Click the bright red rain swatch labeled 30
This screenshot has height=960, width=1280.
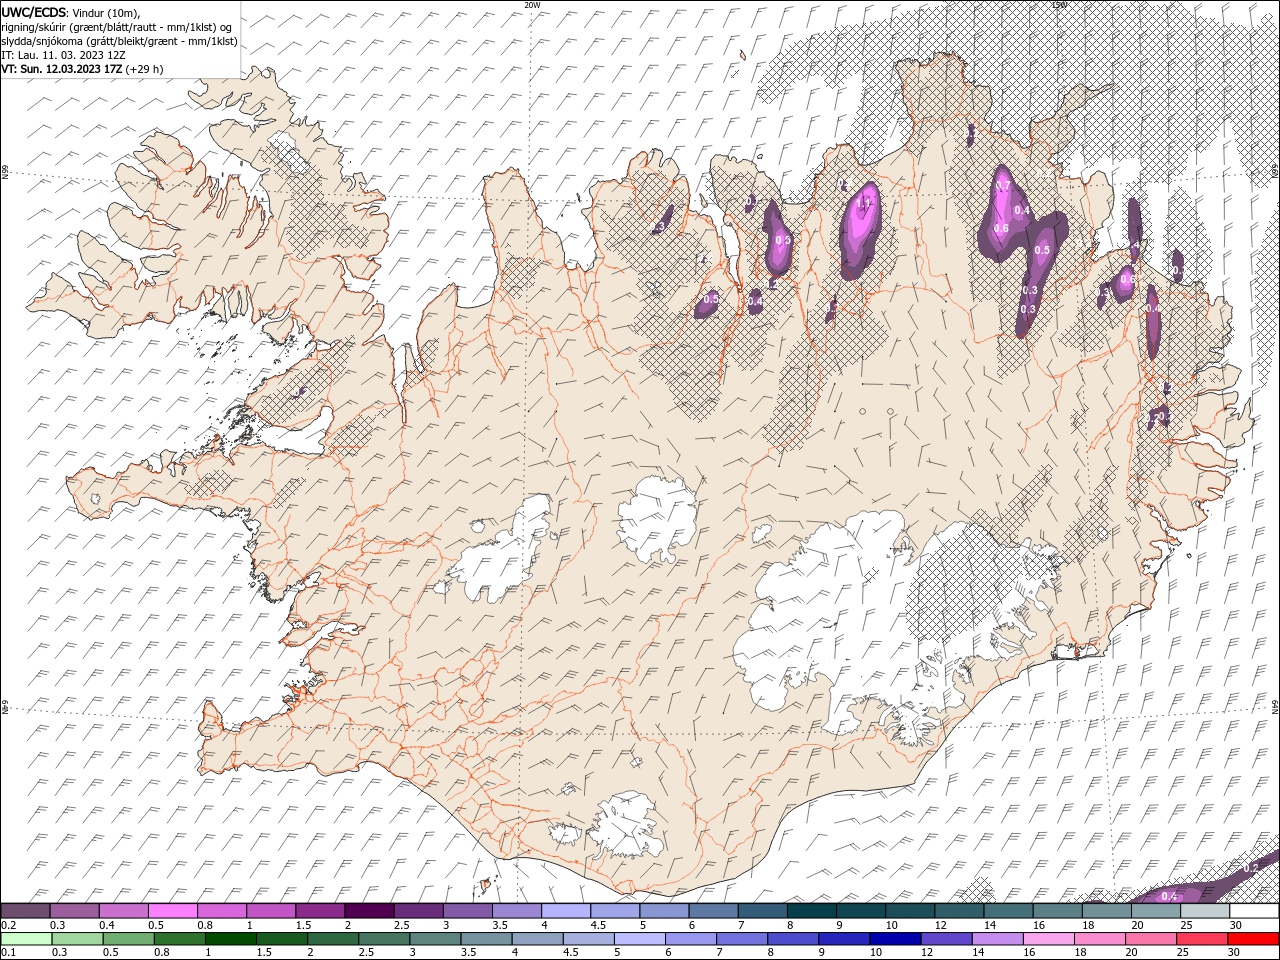(1253, 939)
